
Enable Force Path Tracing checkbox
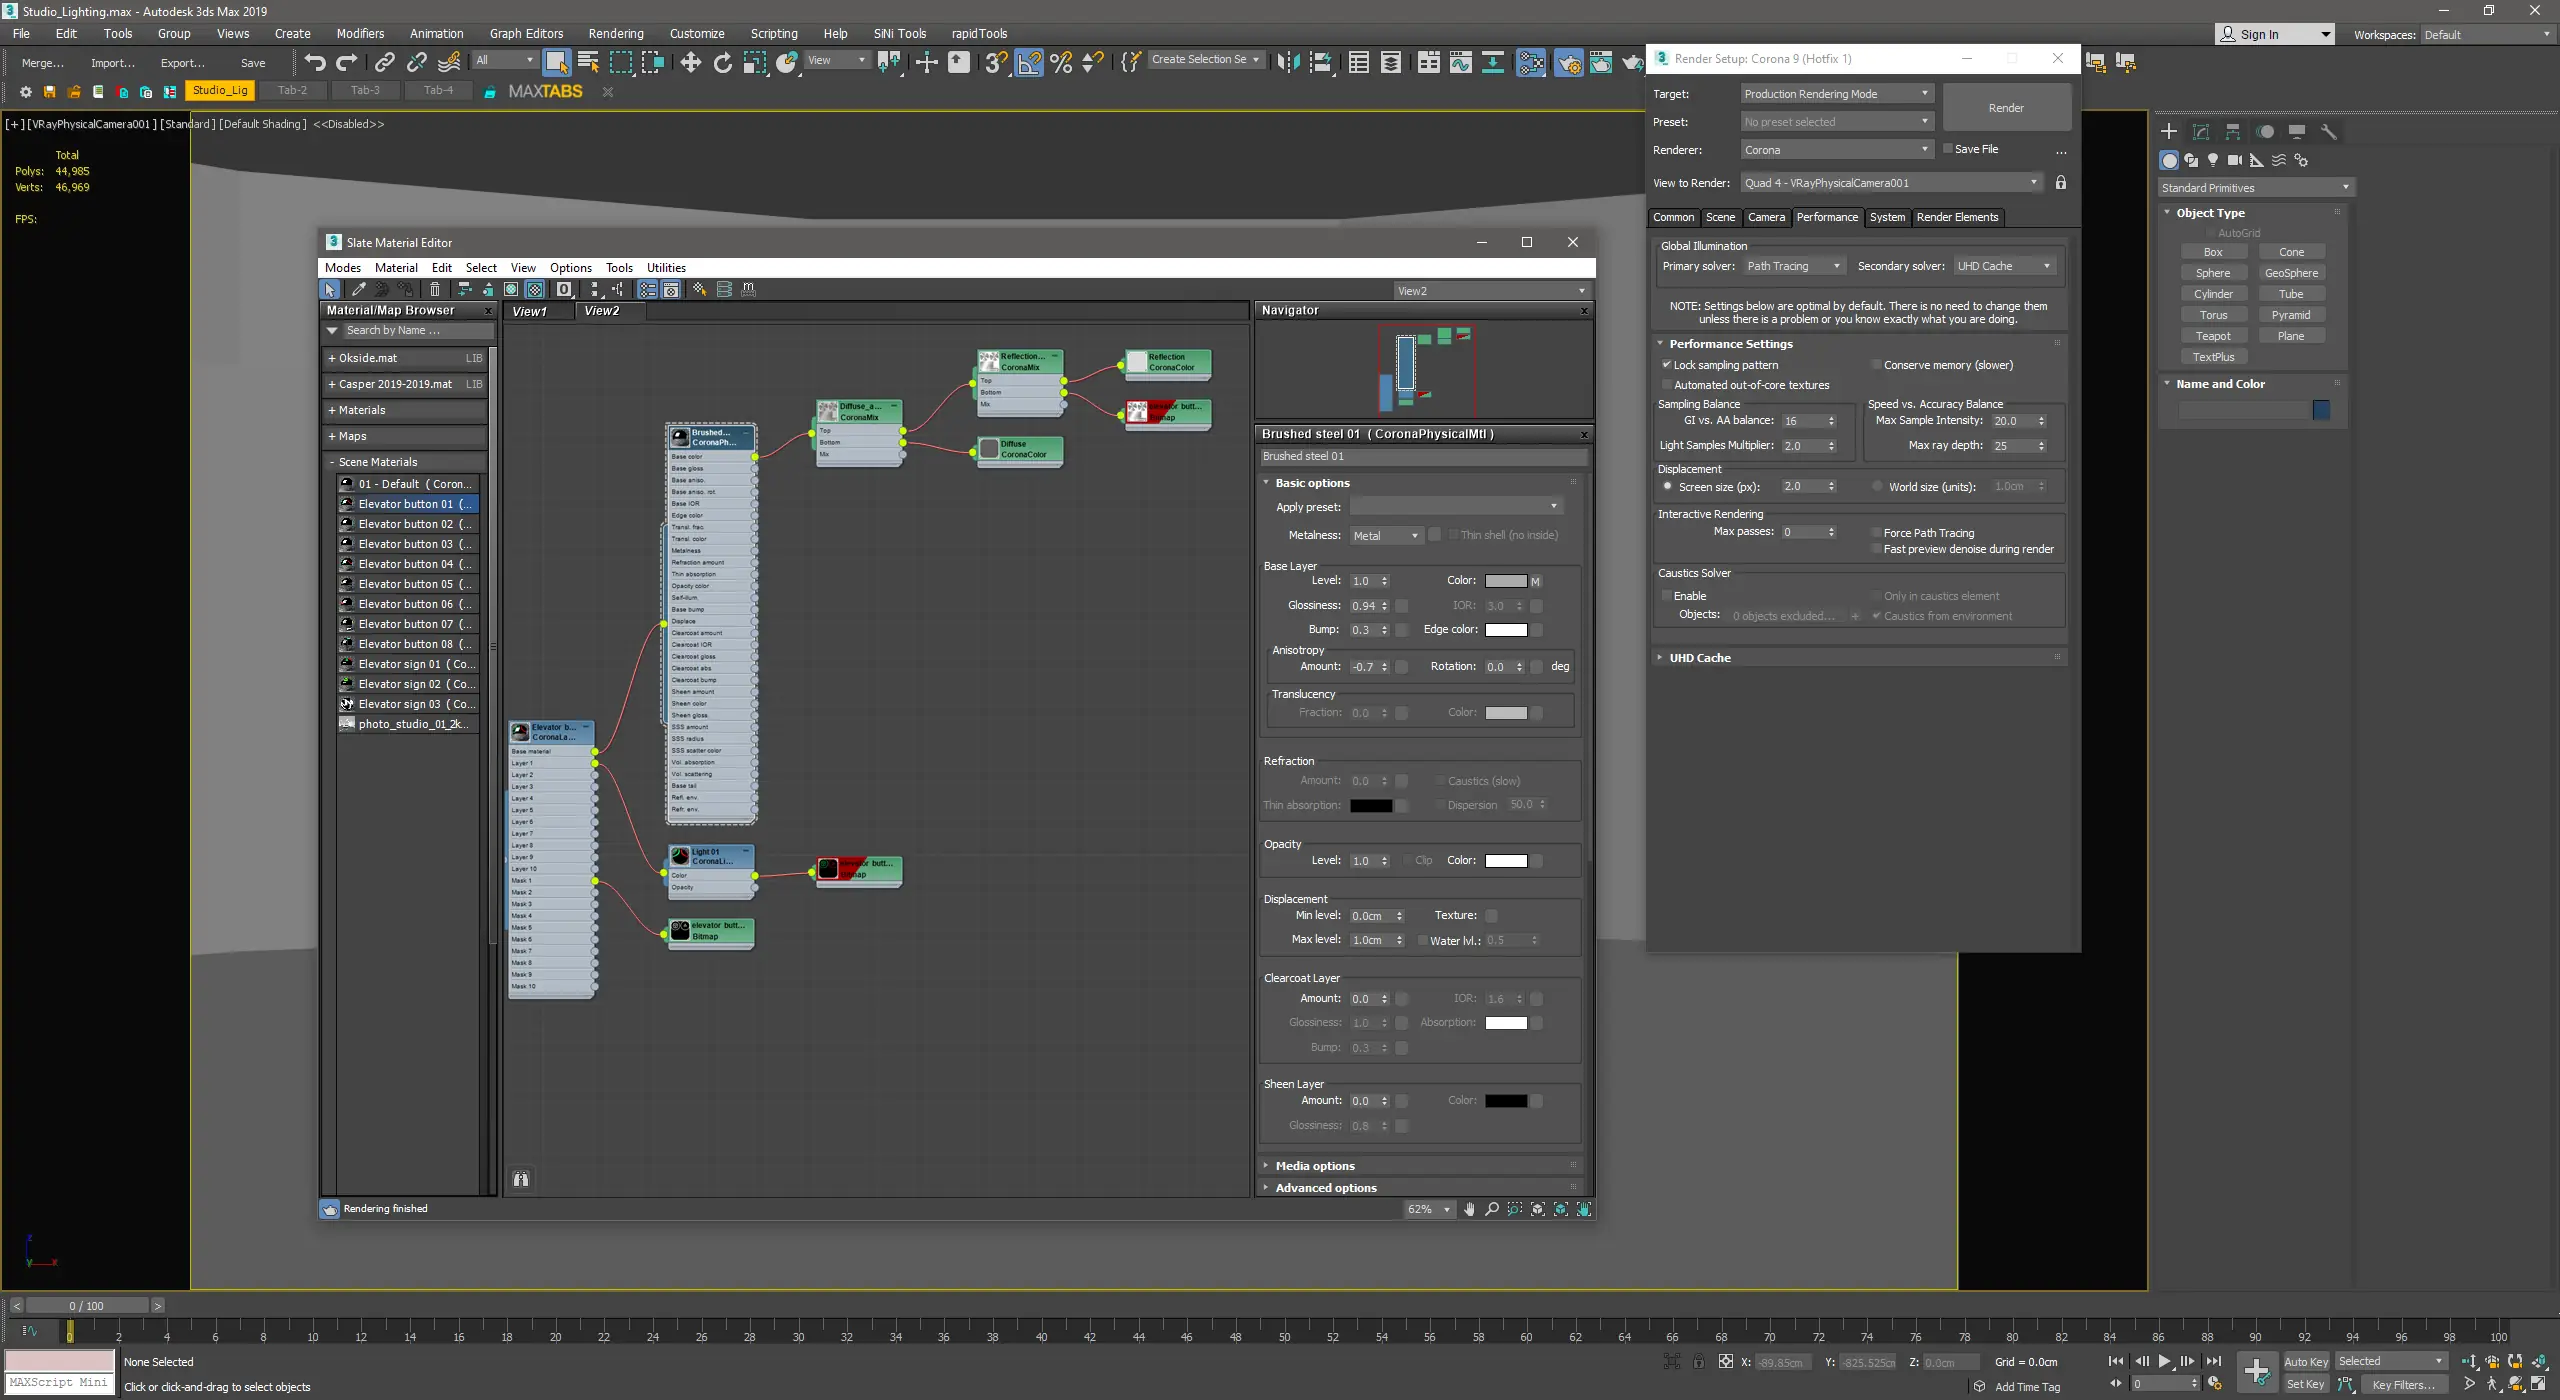1876,533
